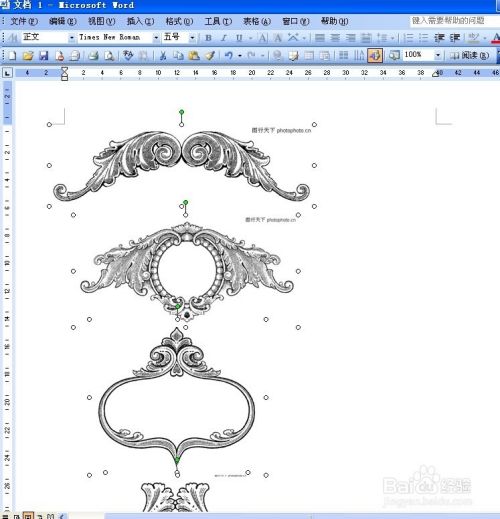Toggle italic formatting
Image resolution: width=500 pixels, height=519 pixels.
[x=224, y=38]
